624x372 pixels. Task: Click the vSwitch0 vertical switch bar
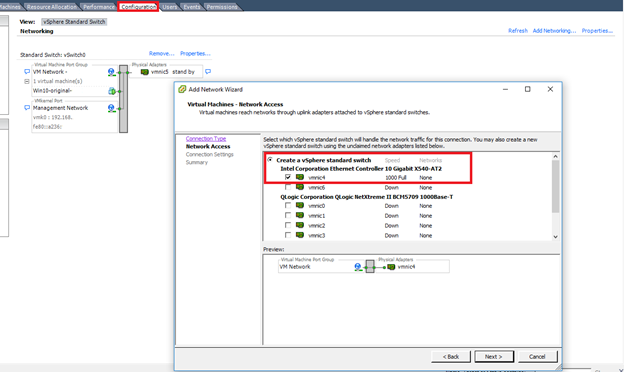(123, 99)
